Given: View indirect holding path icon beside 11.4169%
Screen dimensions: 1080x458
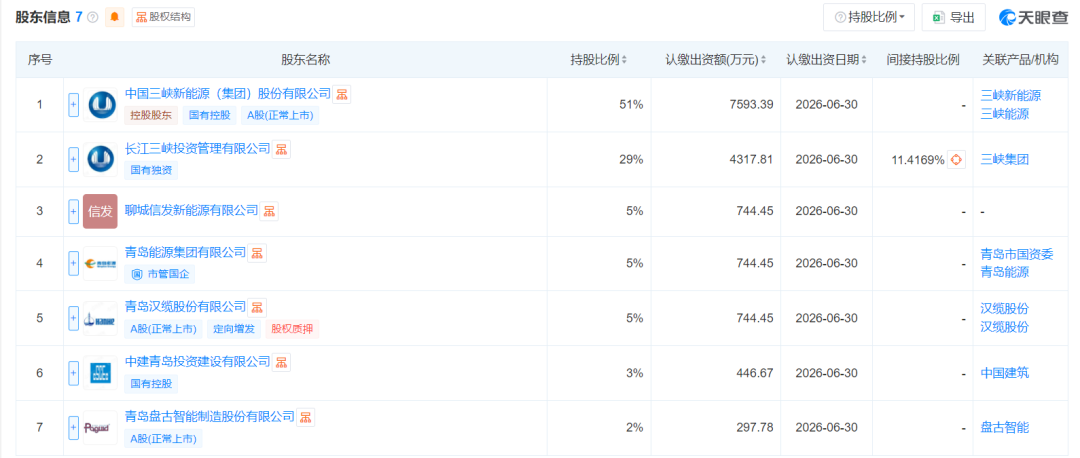Looking at the screenshot, I should tap(956, 159).
